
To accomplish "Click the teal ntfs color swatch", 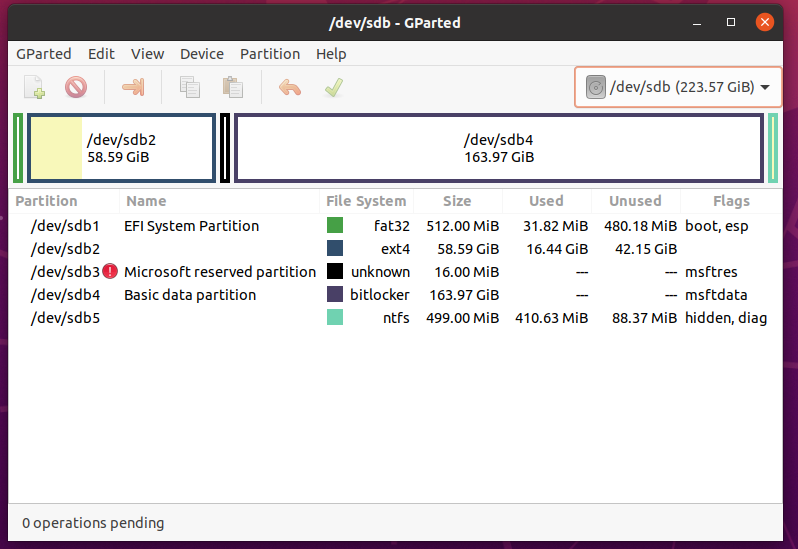I will click(x=335, y=317).
